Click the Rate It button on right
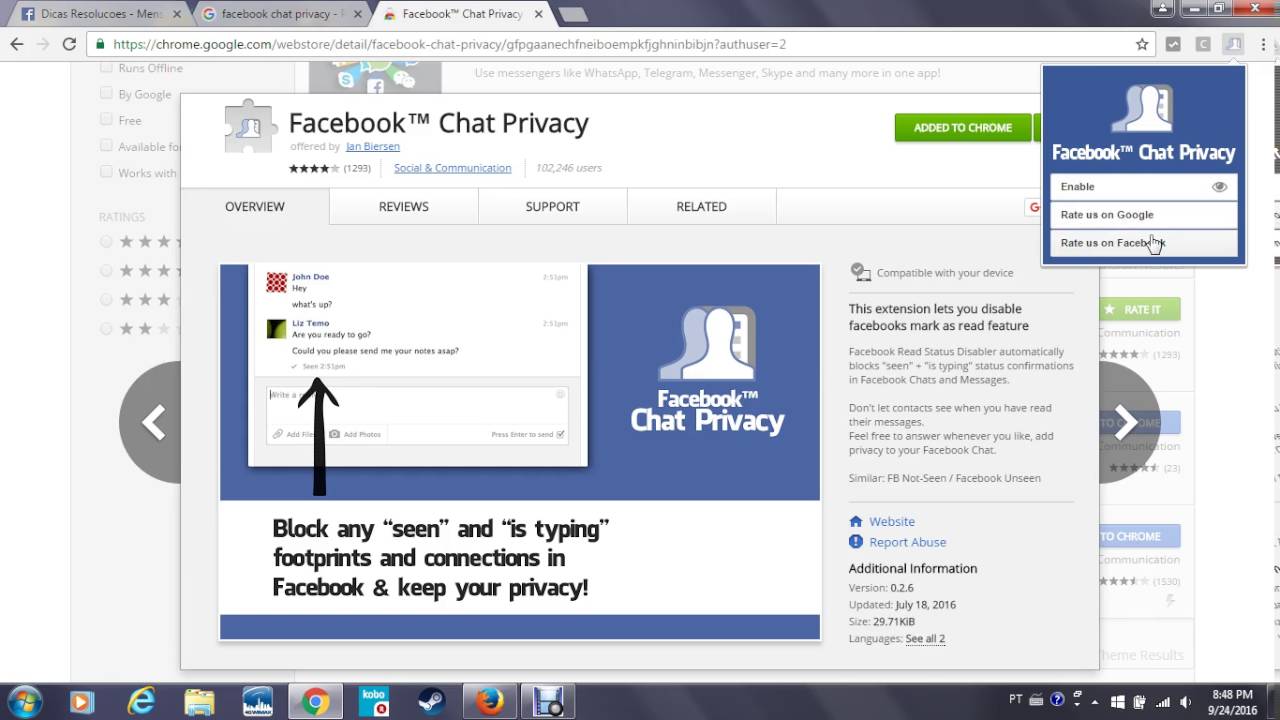This screenshot has width=1280, height=720. (1140, 310)
